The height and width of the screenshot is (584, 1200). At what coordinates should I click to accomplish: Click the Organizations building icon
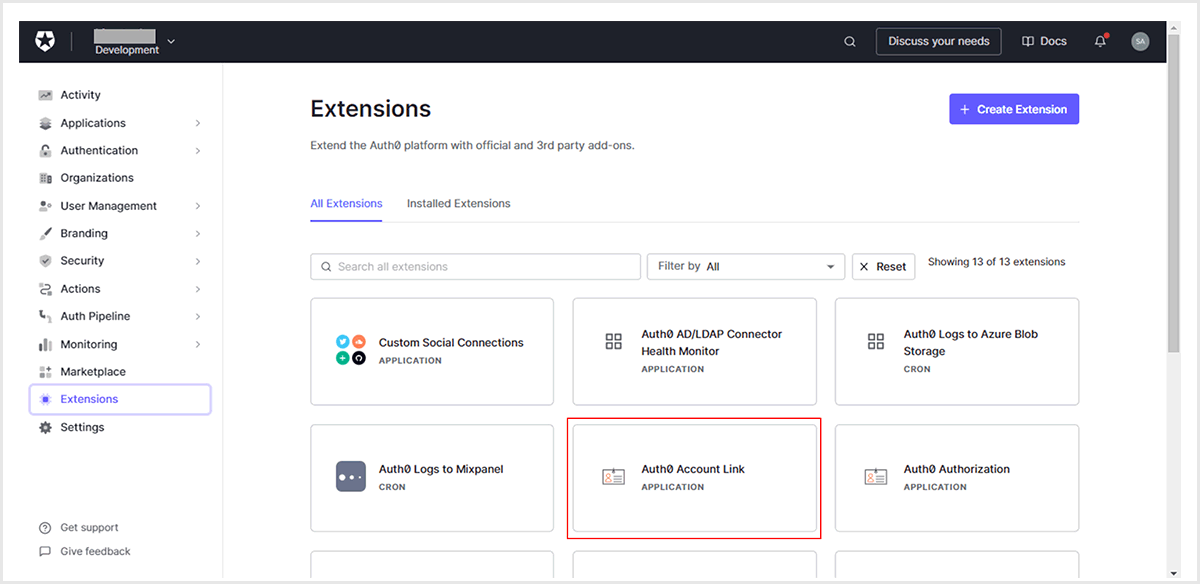[45, 178]
